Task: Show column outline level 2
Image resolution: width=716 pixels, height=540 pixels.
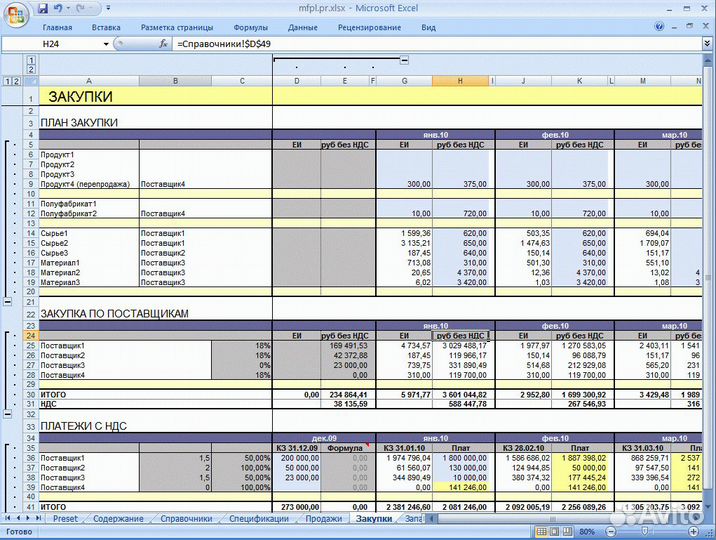Action: (31, 70)
